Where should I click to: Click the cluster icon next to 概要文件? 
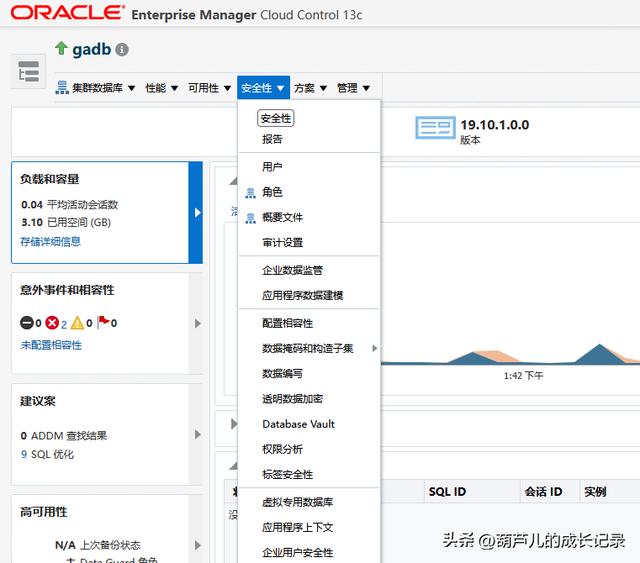click(250, 218)
